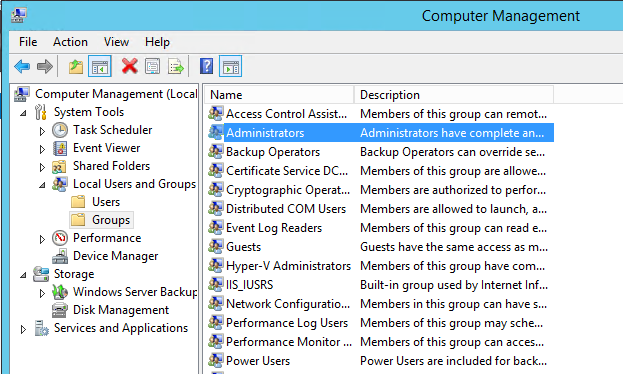Click the Export List toolbar icon
This screenshot has height=374, width=623.
click(176, 66)
